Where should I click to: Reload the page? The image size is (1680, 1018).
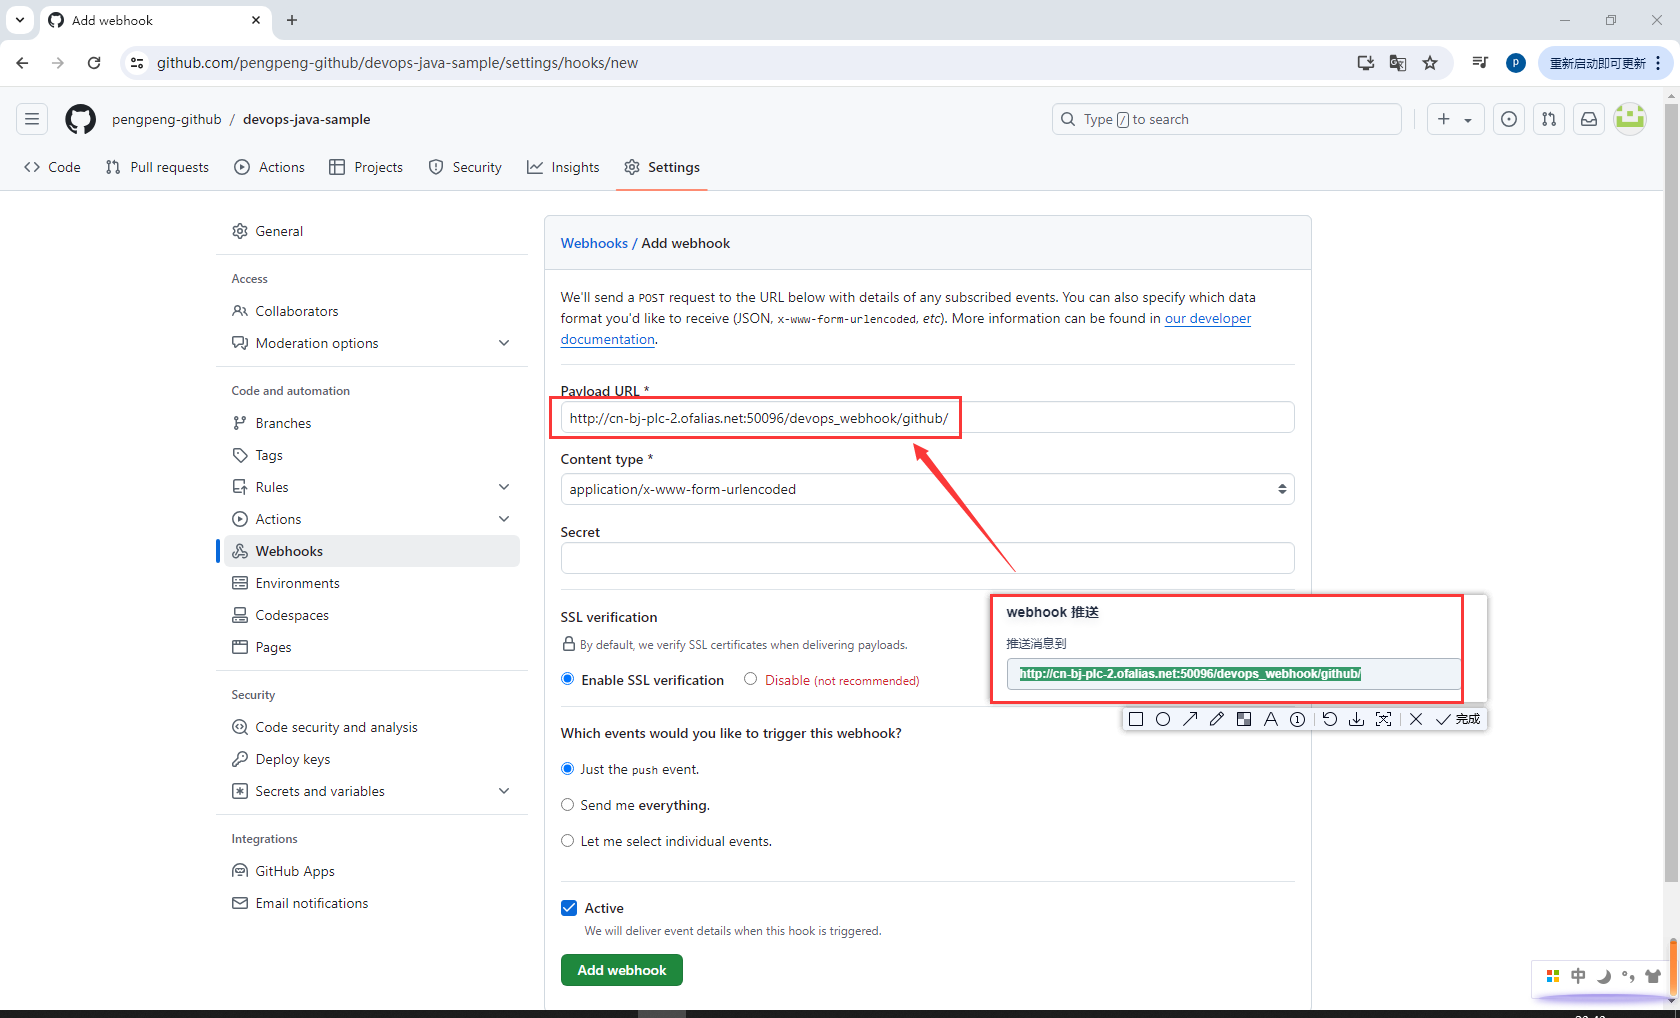[94, 63]
